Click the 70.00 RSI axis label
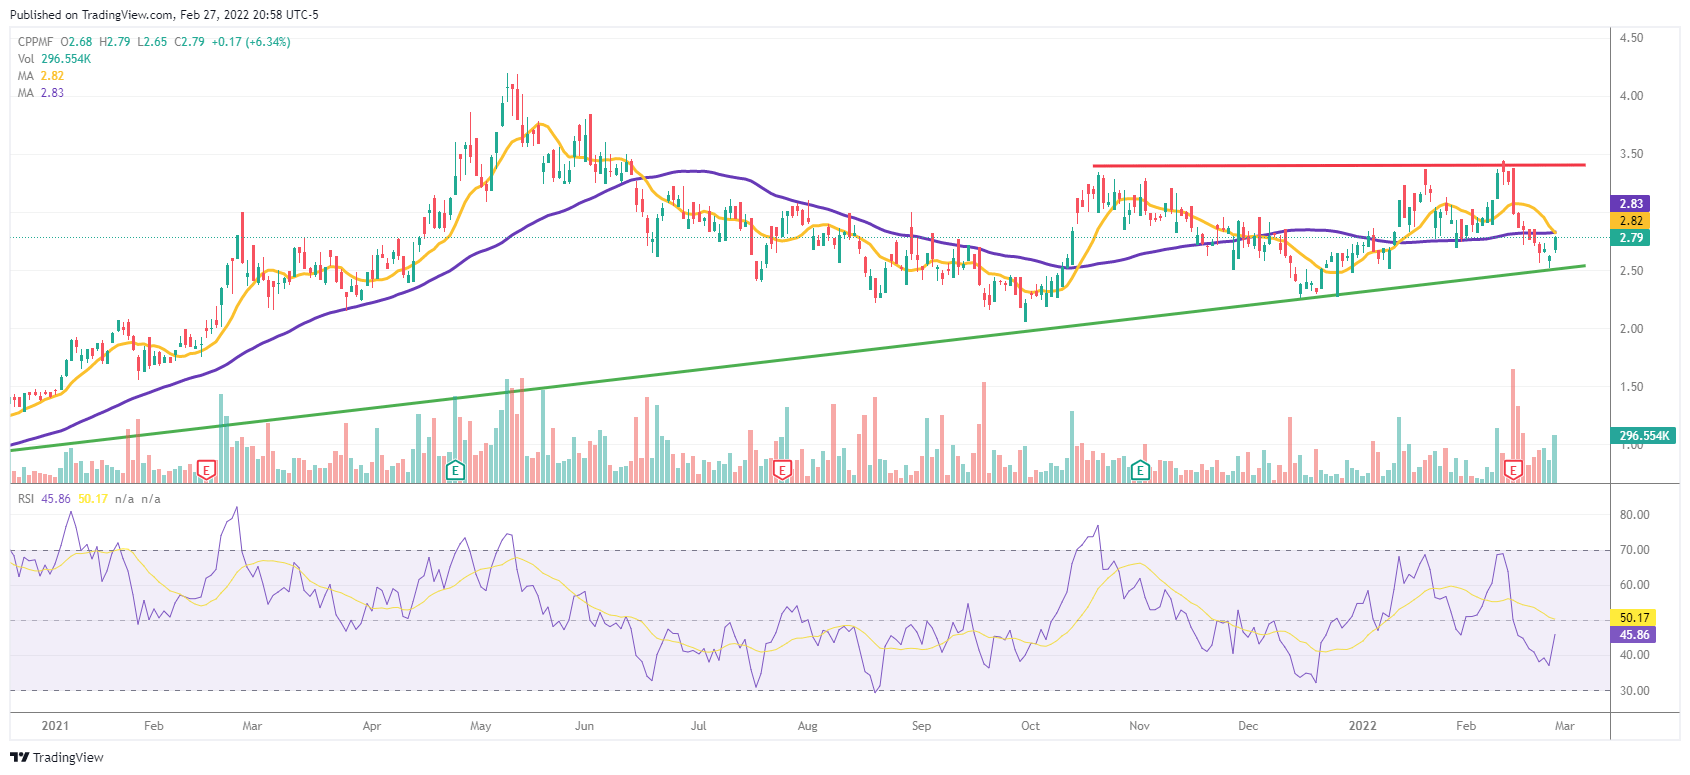 coord(1634,550)
